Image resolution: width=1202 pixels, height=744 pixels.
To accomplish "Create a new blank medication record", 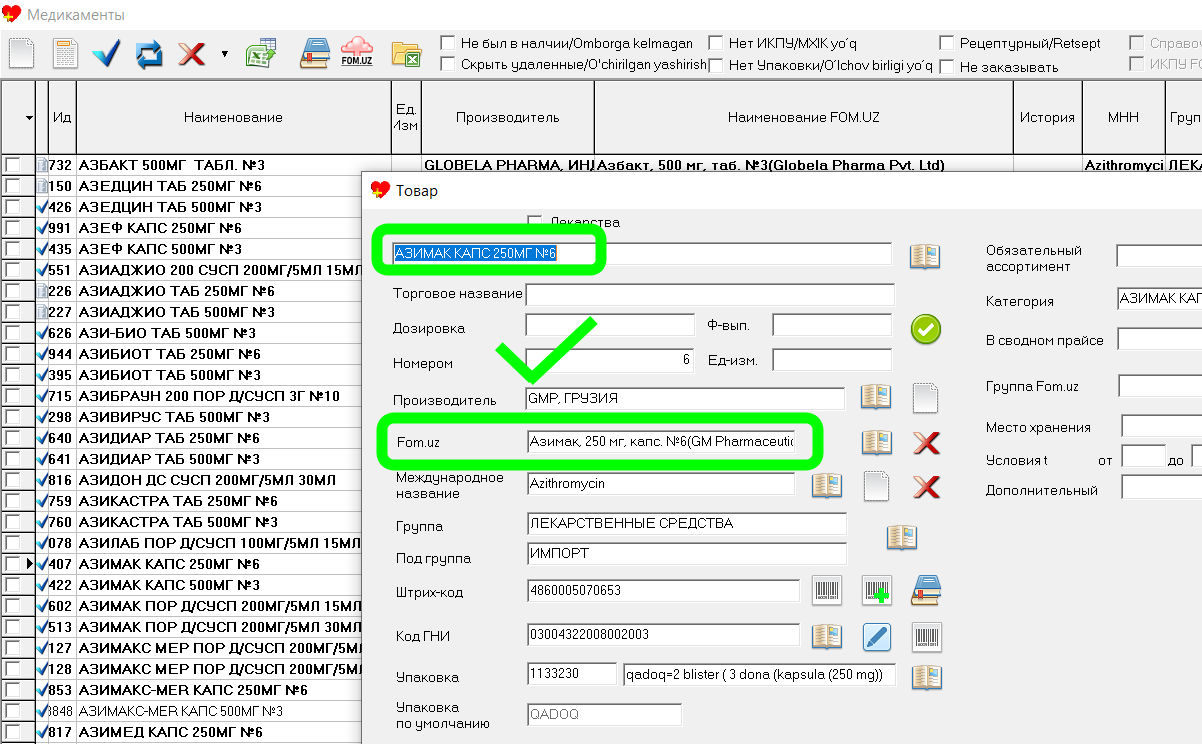I will pyautogui.click(x=21, y=52).
